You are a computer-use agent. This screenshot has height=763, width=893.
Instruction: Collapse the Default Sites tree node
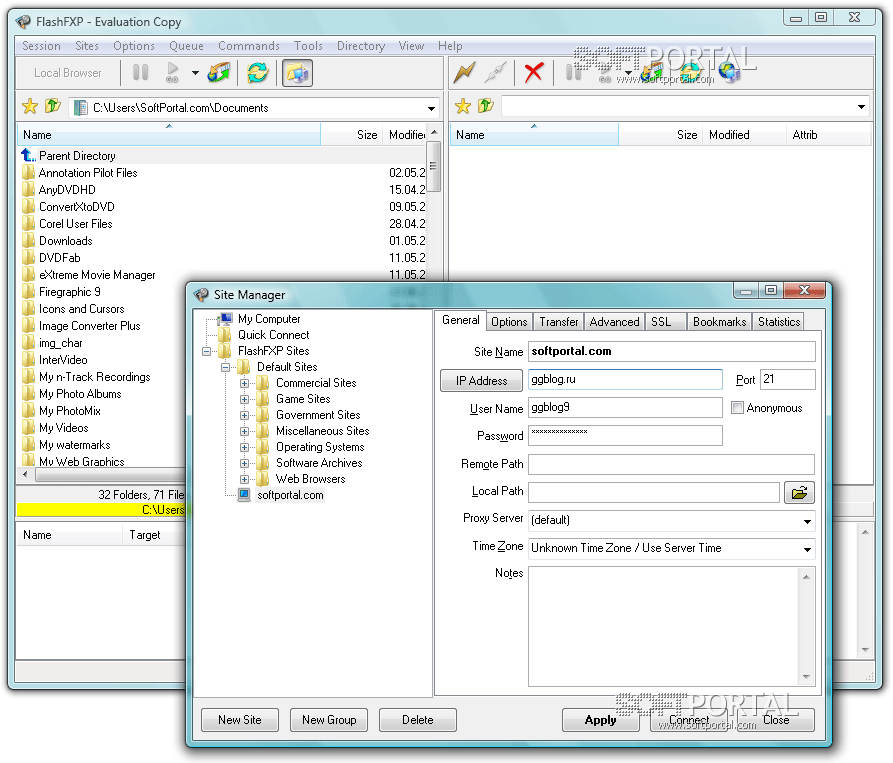pyautogui.click(x=226, y=367)
